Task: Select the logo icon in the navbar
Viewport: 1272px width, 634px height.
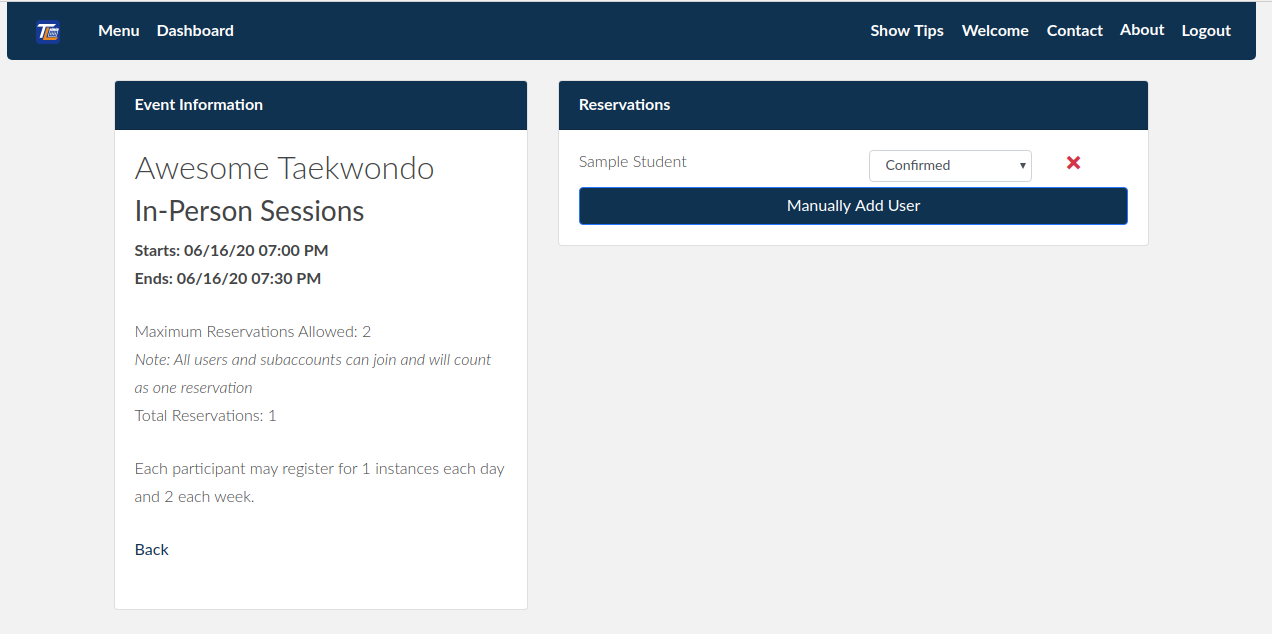Action: tap(47, 30)
